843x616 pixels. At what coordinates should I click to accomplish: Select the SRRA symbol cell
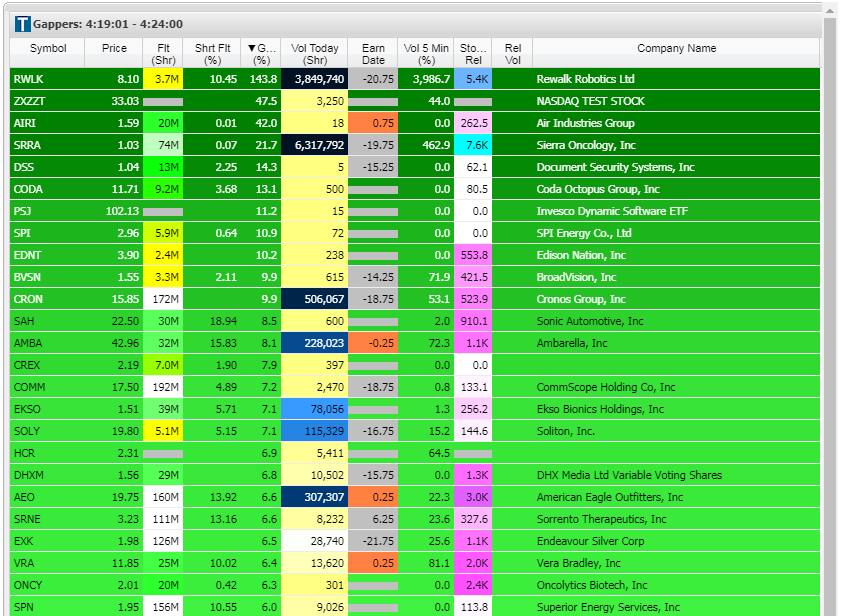[x=48, y=145]
